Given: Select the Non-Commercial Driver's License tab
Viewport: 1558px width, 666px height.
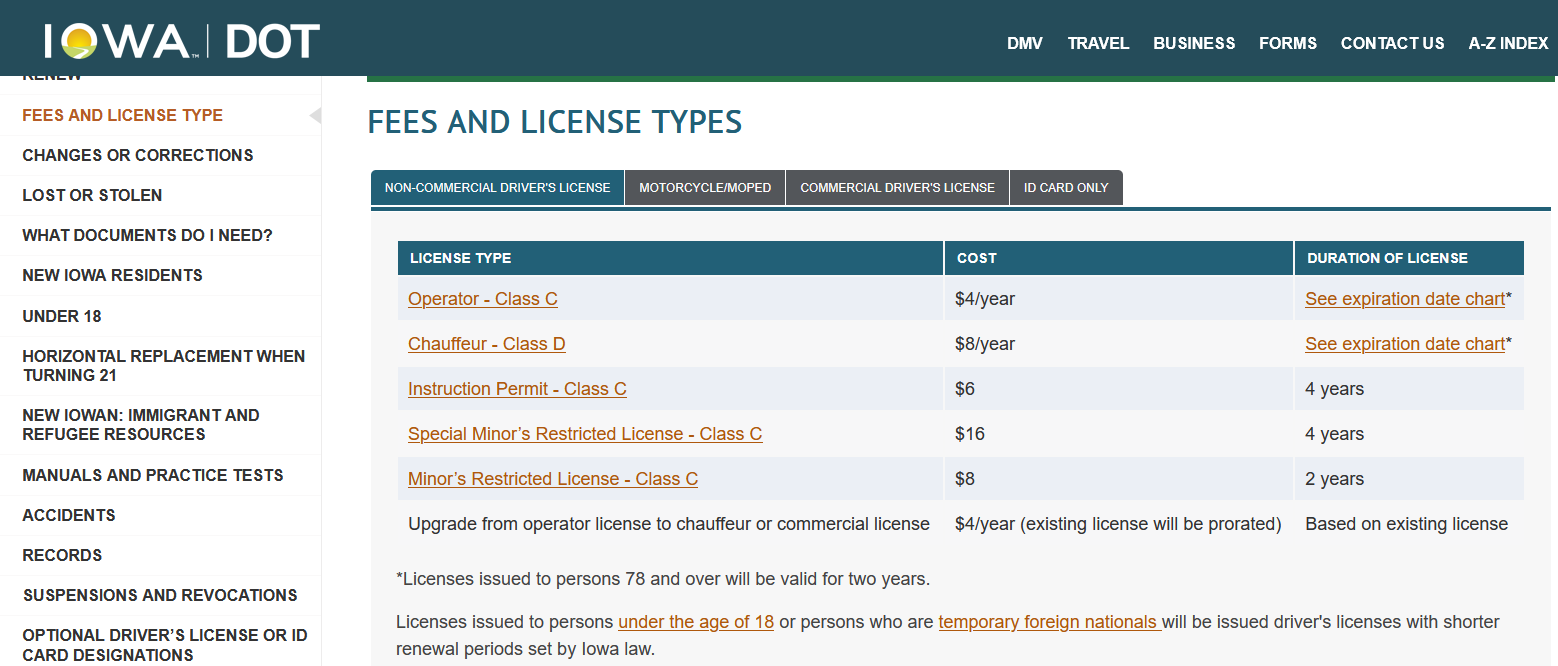Looking at the screenshot, I should pyautogui.click(x=497, y=188).
